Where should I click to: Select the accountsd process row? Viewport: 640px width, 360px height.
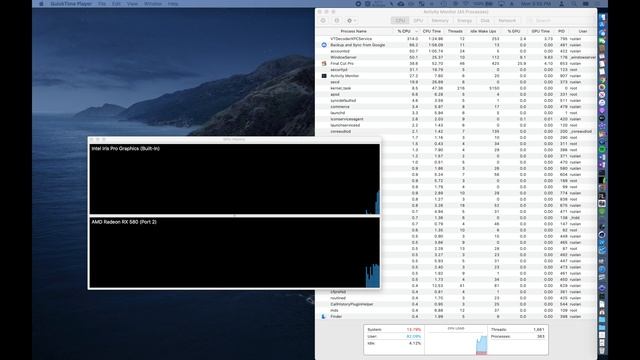pos(456,51)
